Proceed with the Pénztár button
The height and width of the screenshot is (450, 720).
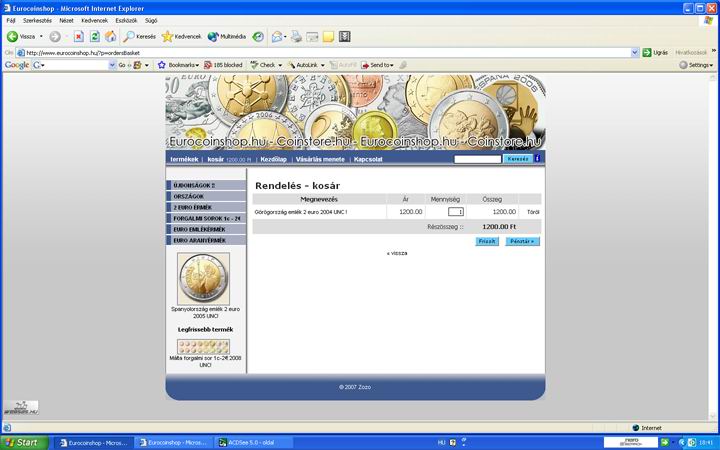pyautogui.click(x=523, y=241)
